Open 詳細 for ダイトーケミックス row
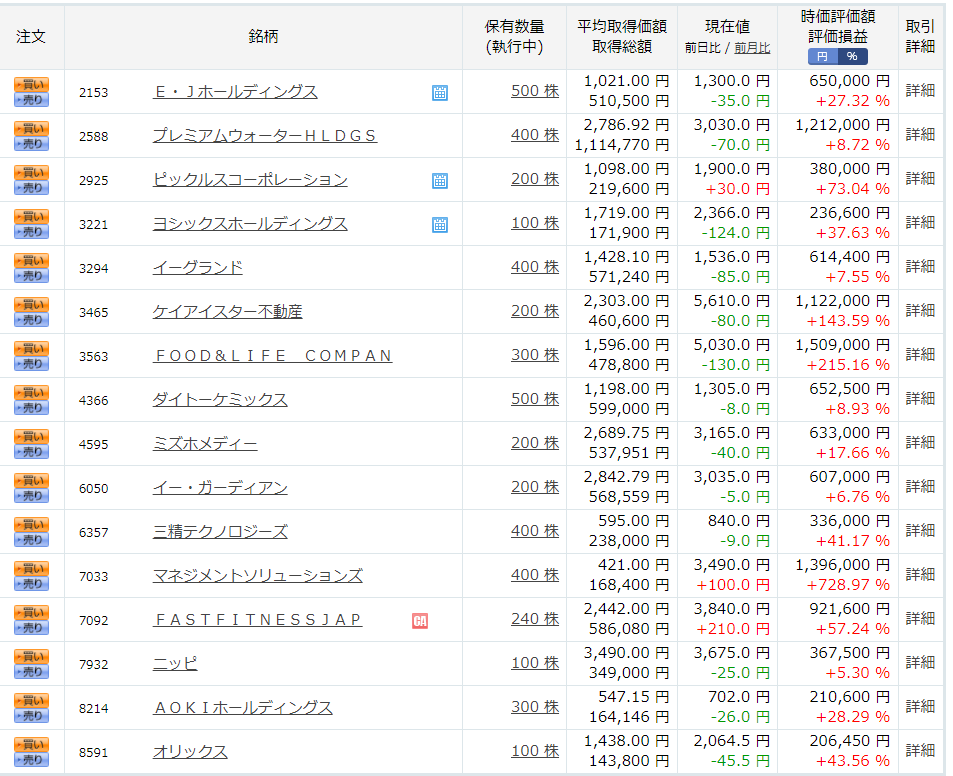 click(920, 399)
